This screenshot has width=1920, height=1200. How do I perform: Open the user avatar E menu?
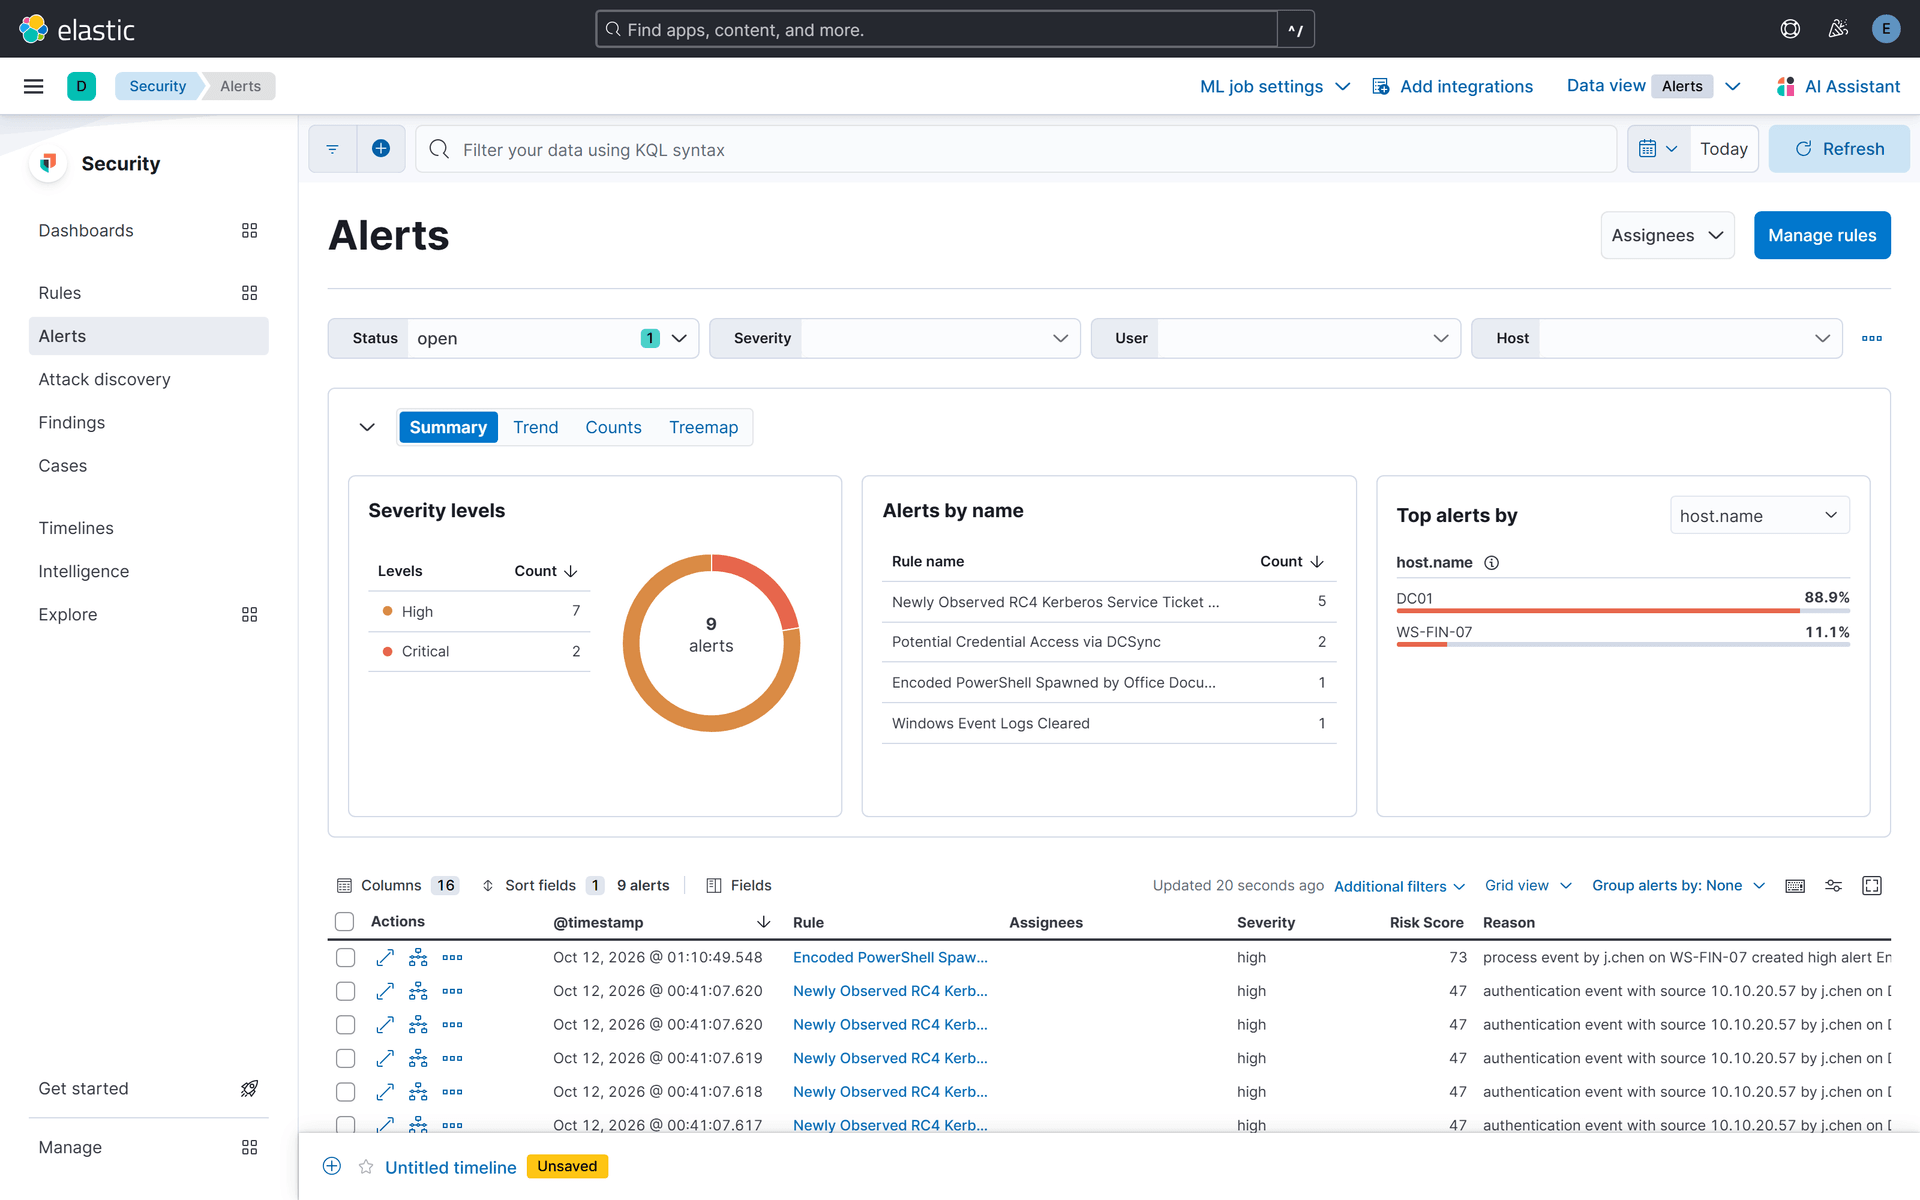click(x=1885, y=29)
